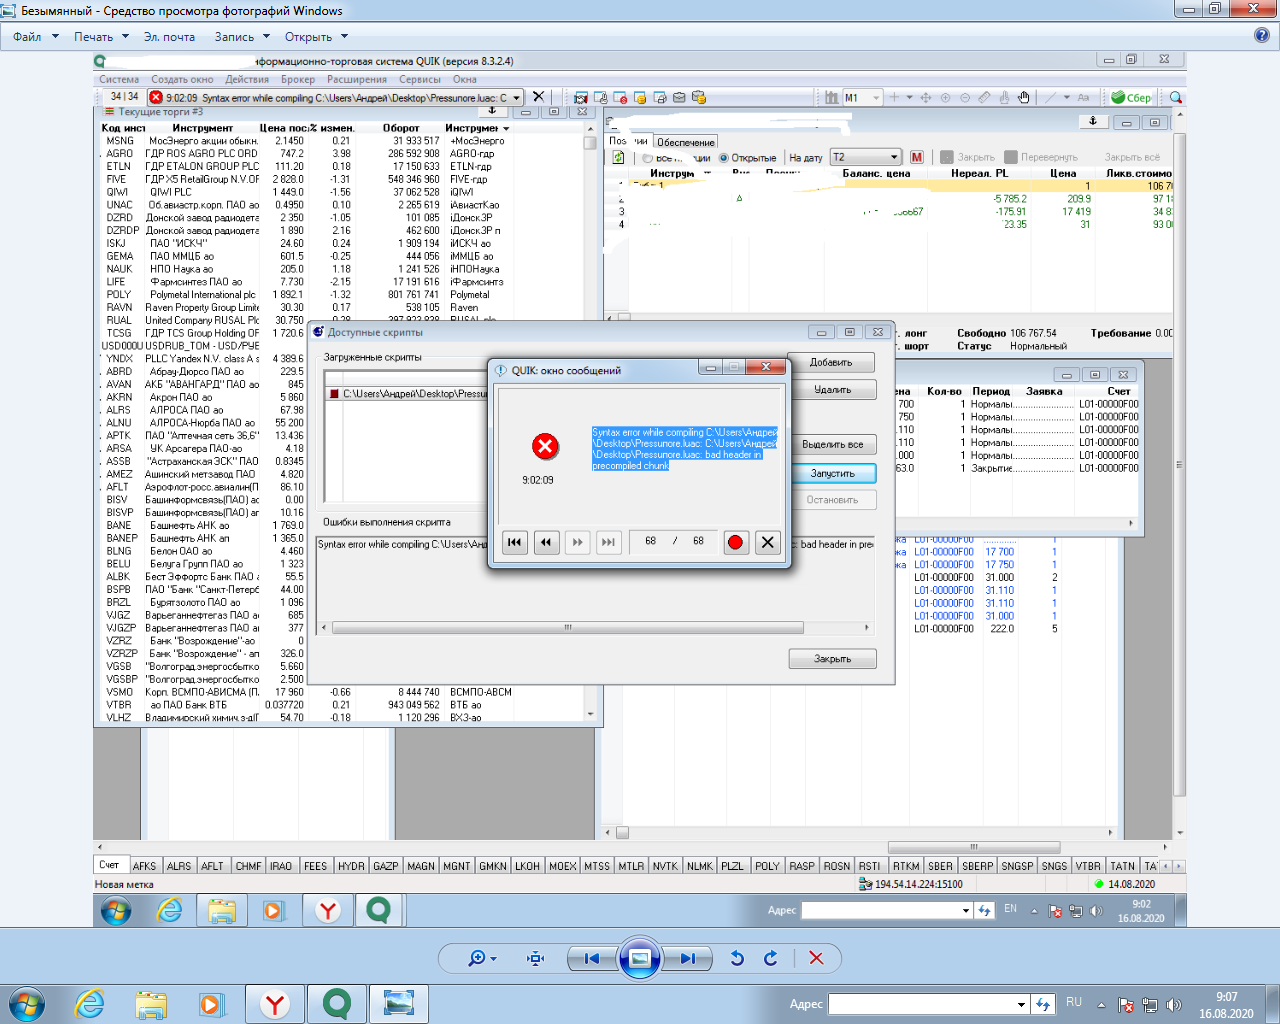The width and height of the screenshot is (1280, 1024).
Task: Click the red record circle in QUIK message window
Action: (x=735, y=542)
